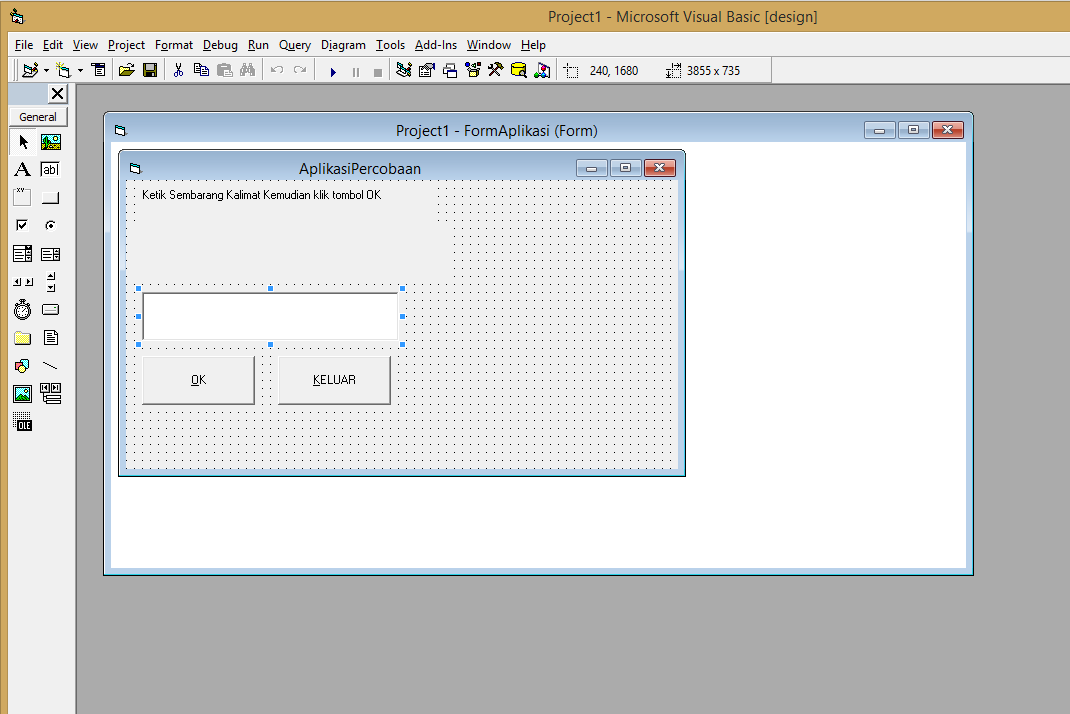Click the KELUAR button on the form
1070x714 pixels.
point(334,379)
